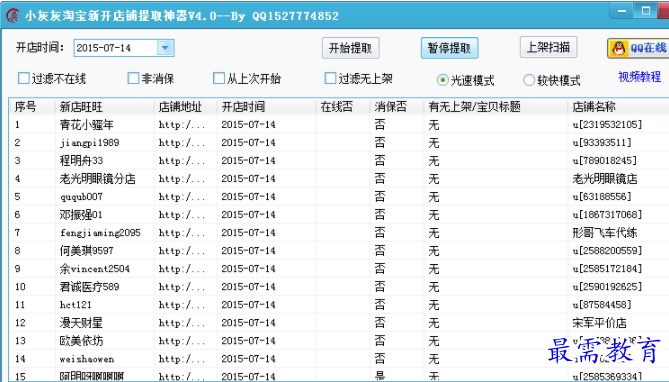Viewport: 669px width, 382px height.
Task: Check the 从上次开始 option
Action: [218, 78]
